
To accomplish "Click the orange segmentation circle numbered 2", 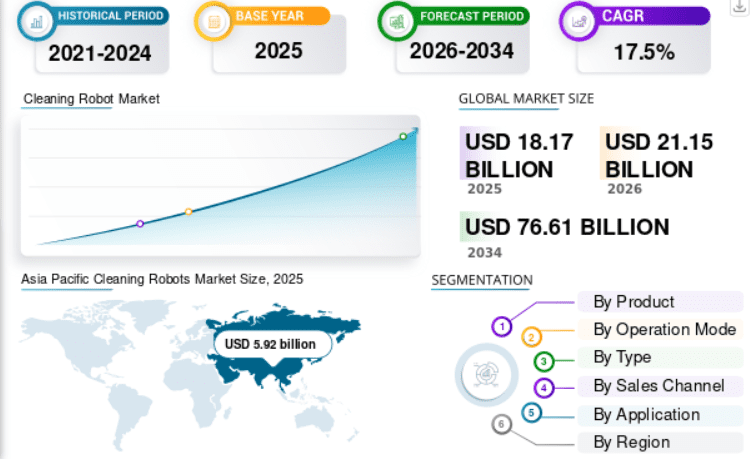I will [x=532, y=337].
